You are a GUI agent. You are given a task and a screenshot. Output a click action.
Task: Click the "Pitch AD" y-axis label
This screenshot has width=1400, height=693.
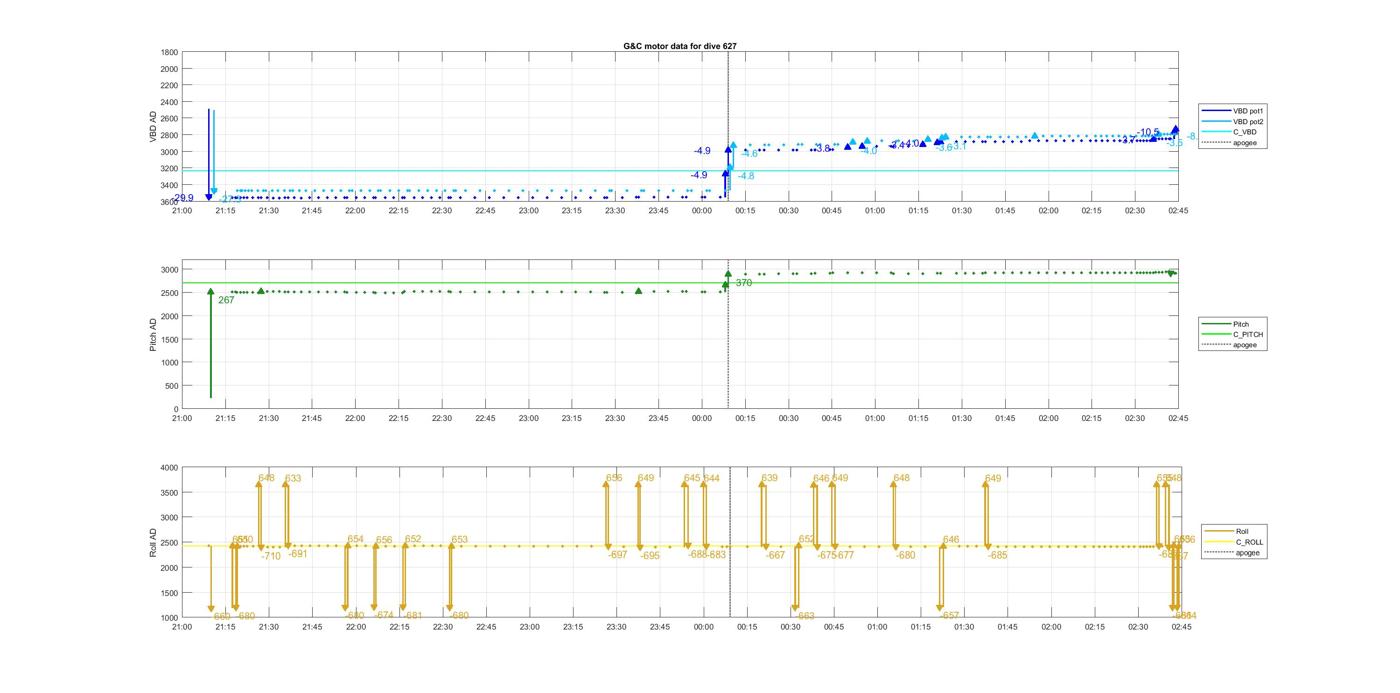tap(154, 335)
